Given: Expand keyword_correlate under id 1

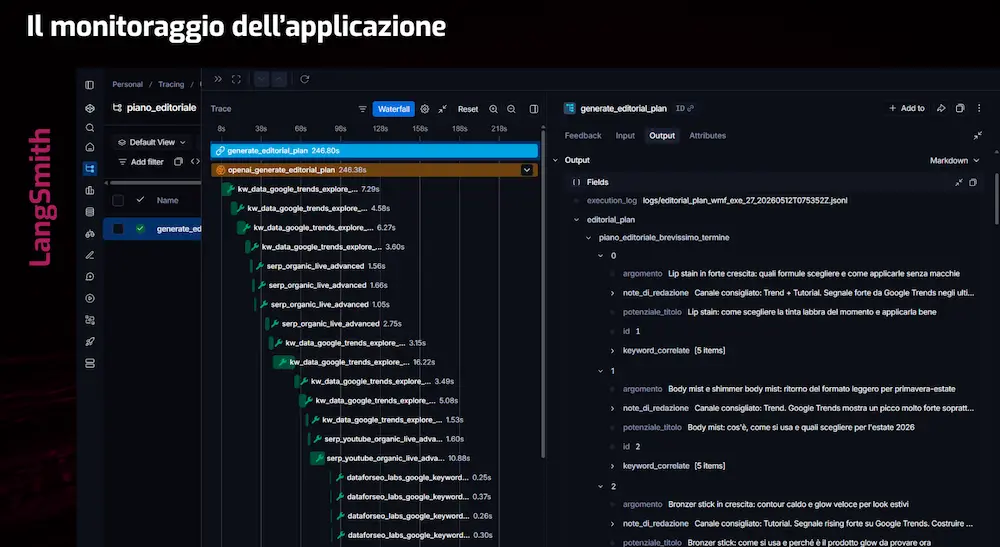Looking at the screenshot, I should 613,351.
